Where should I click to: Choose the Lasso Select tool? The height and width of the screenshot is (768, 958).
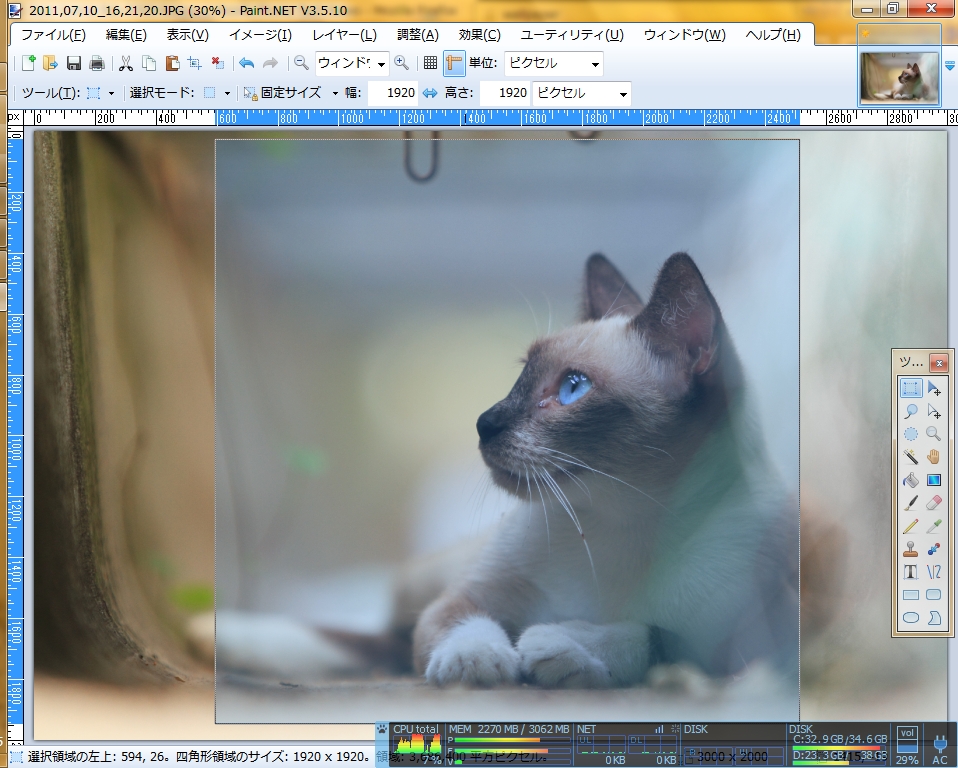910,411
